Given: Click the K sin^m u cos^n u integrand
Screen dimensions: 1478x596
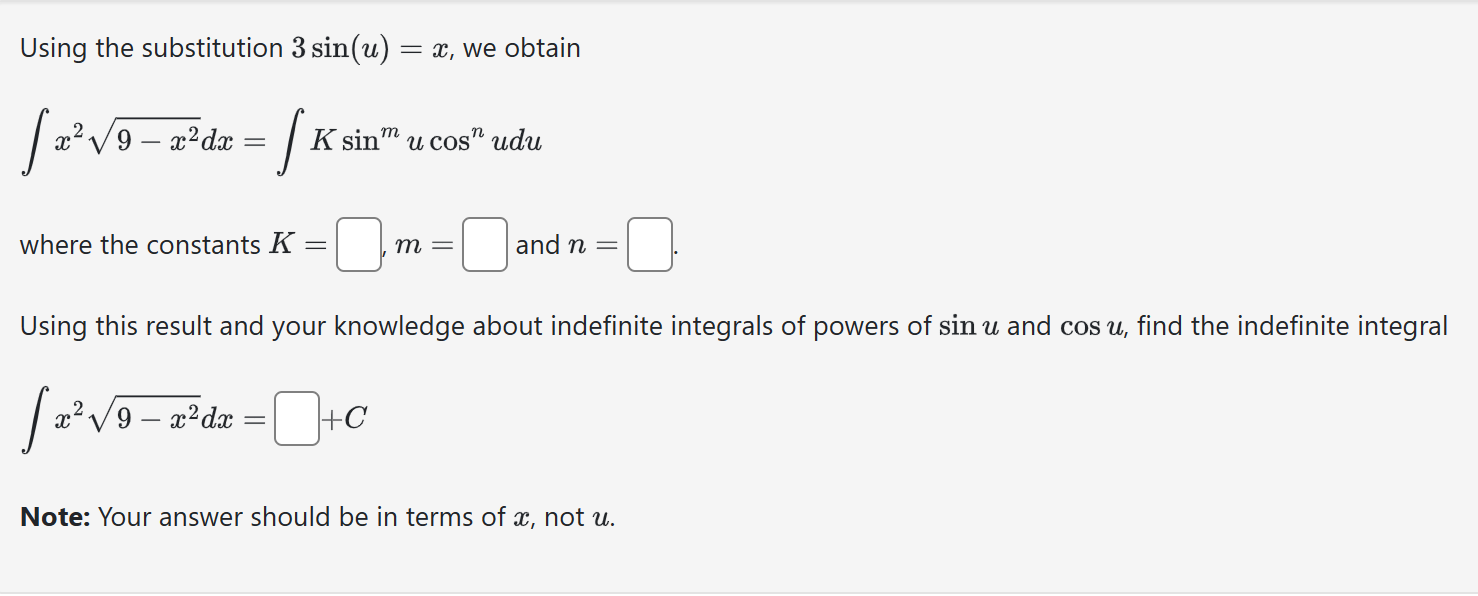Looking at the screenshot, I should point(425,140).
